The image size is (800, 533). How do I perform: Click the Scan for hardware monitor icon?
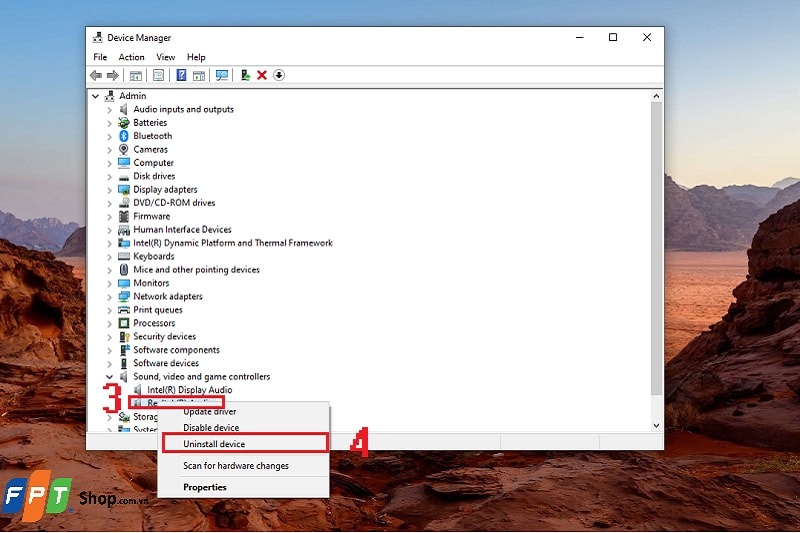pyautogui.click(x=221, y=75)
